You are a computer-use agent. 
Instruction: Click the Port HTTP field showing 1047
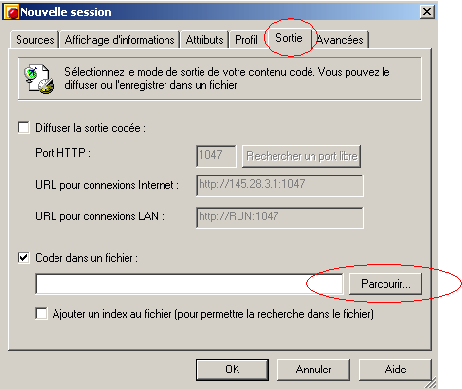(216, 156)
